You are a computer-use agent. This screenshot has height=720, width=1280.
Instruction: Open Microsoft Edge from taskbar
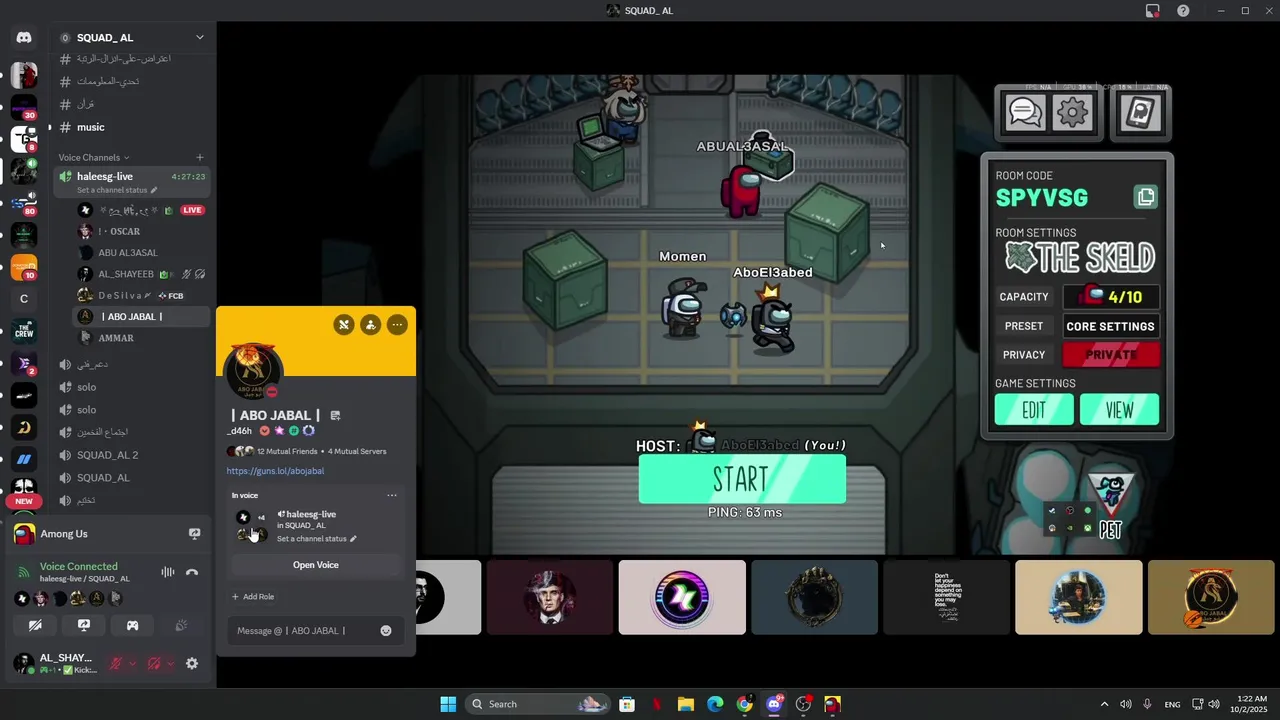pos(715,704)
